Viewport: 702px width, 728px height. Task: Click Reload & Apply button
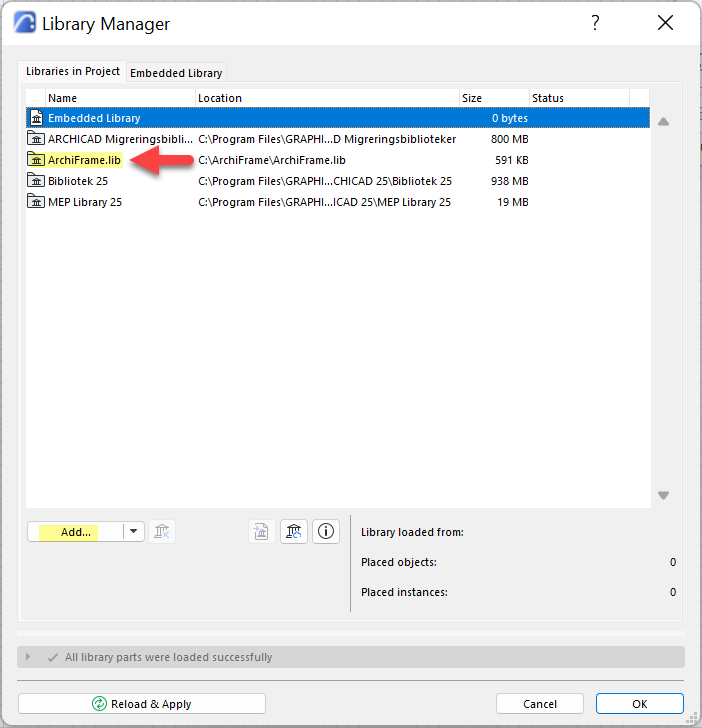click(x=142, y=704)
